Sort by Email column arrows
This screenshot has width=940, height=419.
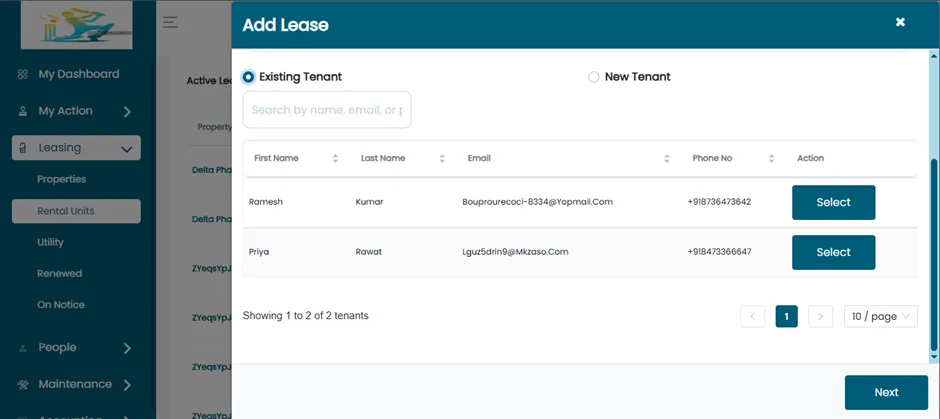667,158
